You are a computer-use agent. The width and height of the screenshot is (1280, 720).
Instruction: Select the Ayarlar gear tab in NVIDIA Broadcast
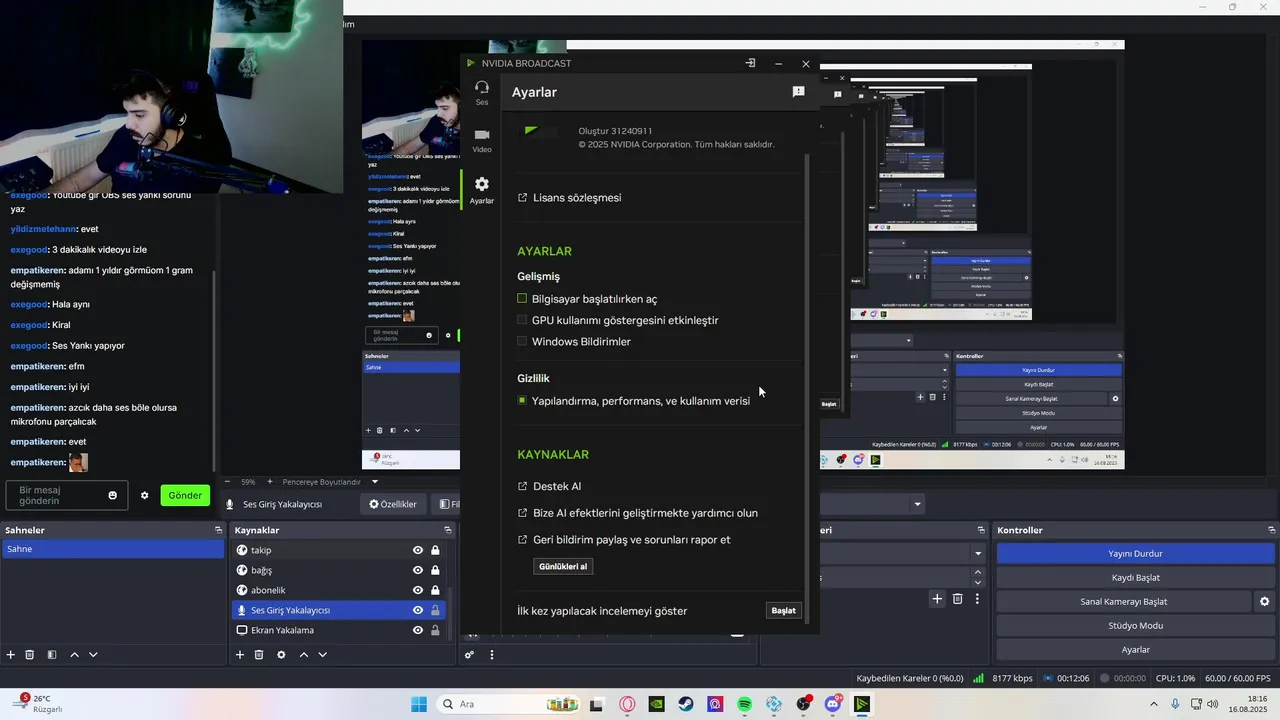point(482,190)
